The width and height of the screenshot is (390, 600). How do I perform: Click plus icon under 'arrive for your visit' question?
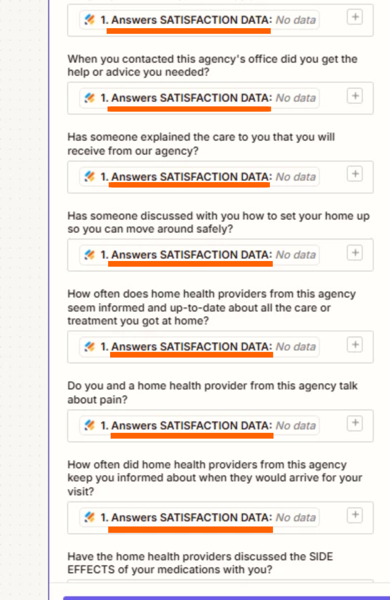coord(355,515)
